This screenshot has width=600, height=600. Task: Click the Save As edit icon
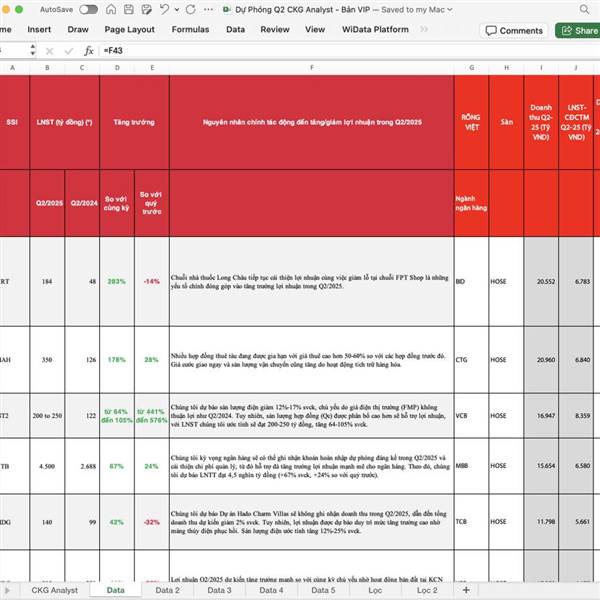146,10
